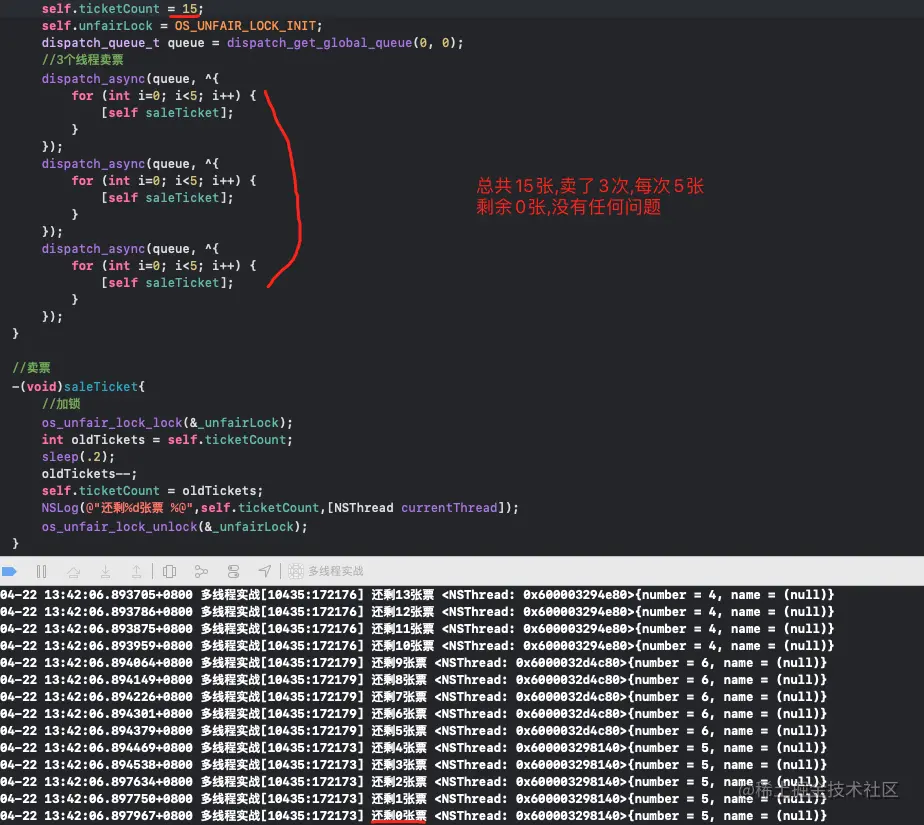Click console log line 还剩7张票
The width and height of the screenshot is (924, 825).
pos(414,697)
